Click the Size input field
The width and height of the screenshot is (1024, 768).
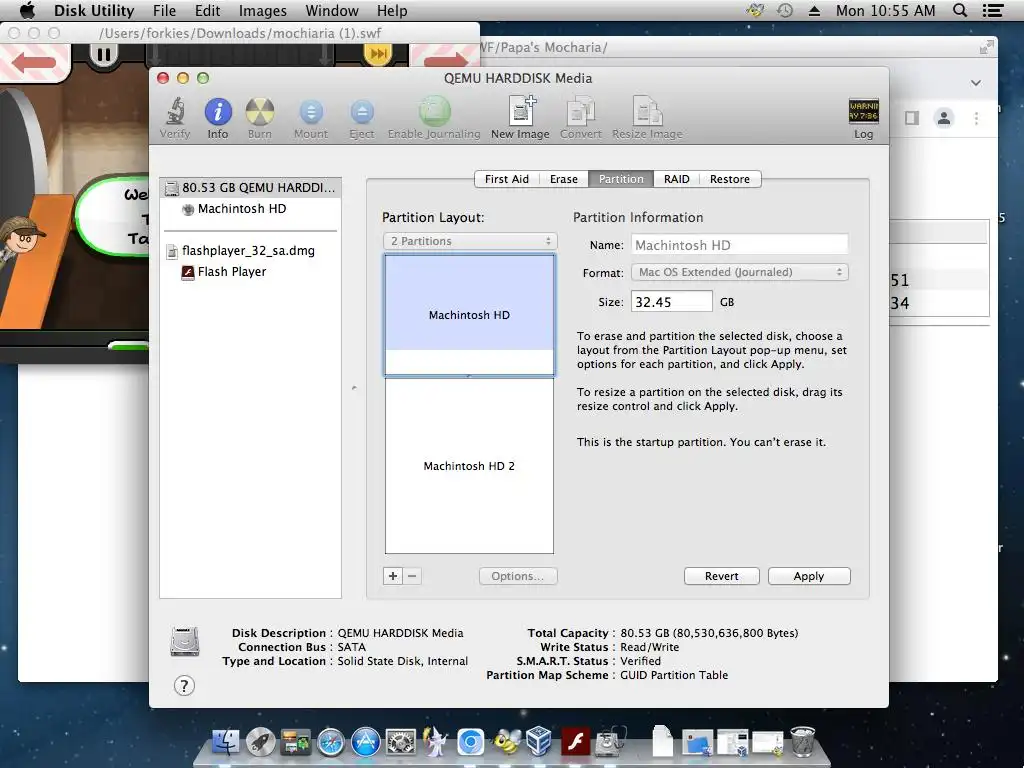(671, 302)
